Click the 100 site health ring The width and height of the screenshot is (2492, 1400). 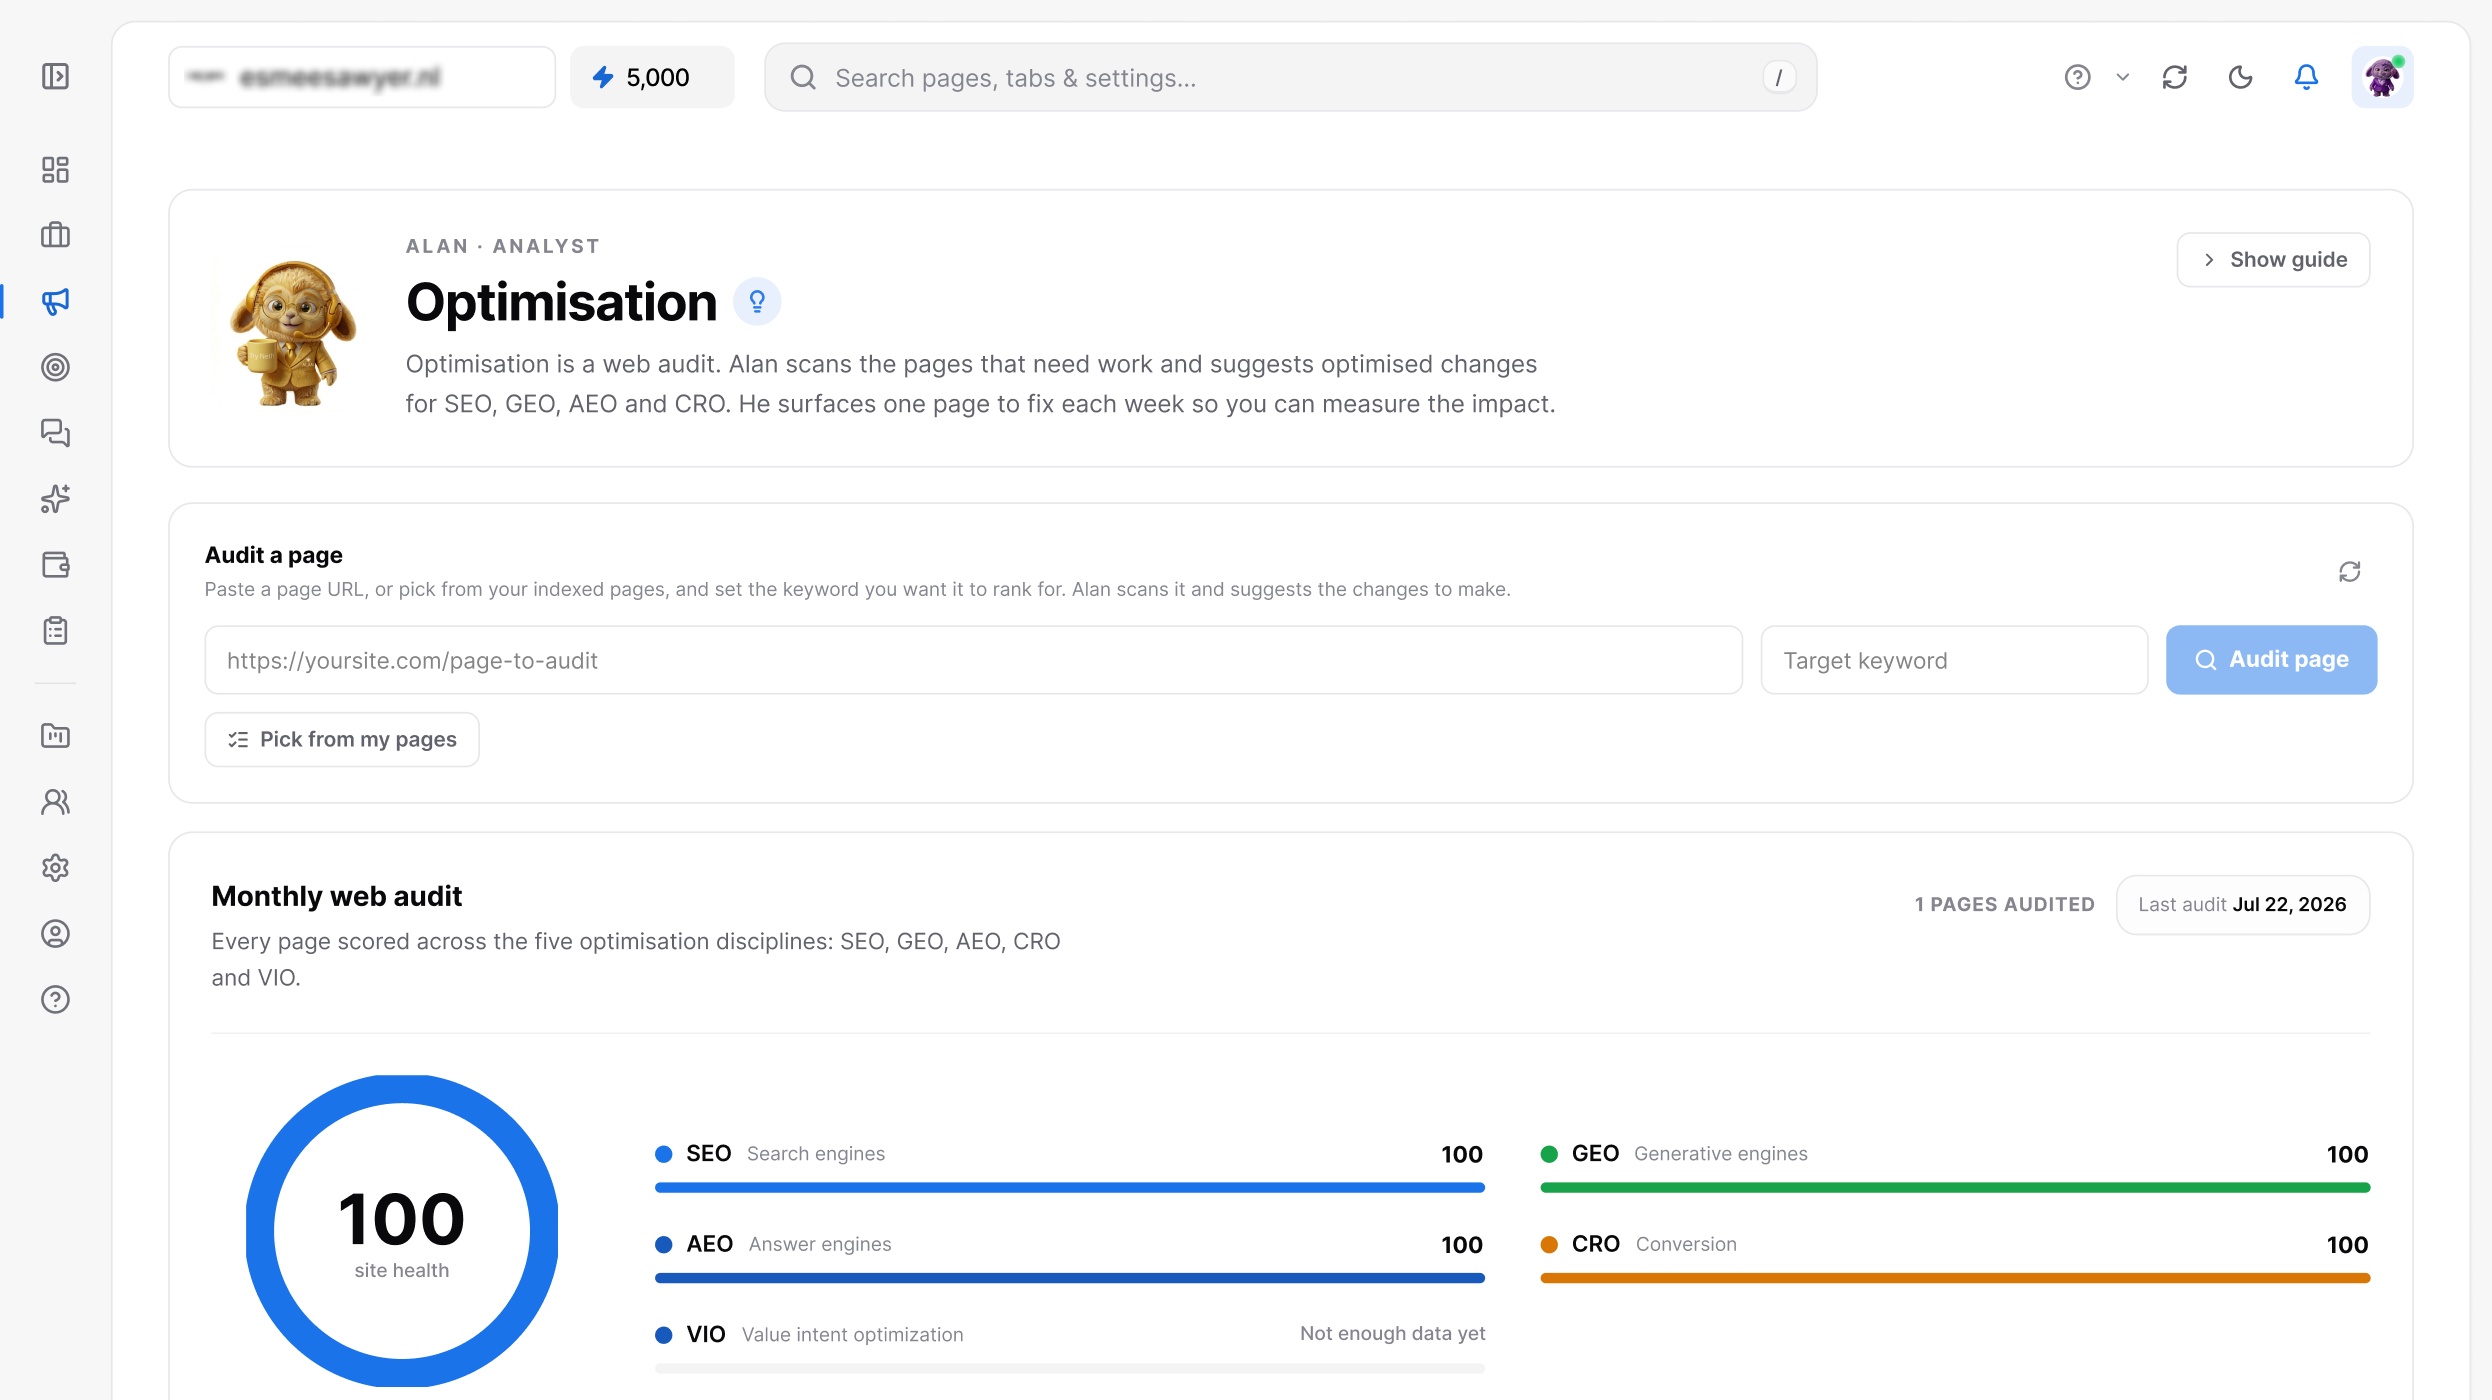402,1231
